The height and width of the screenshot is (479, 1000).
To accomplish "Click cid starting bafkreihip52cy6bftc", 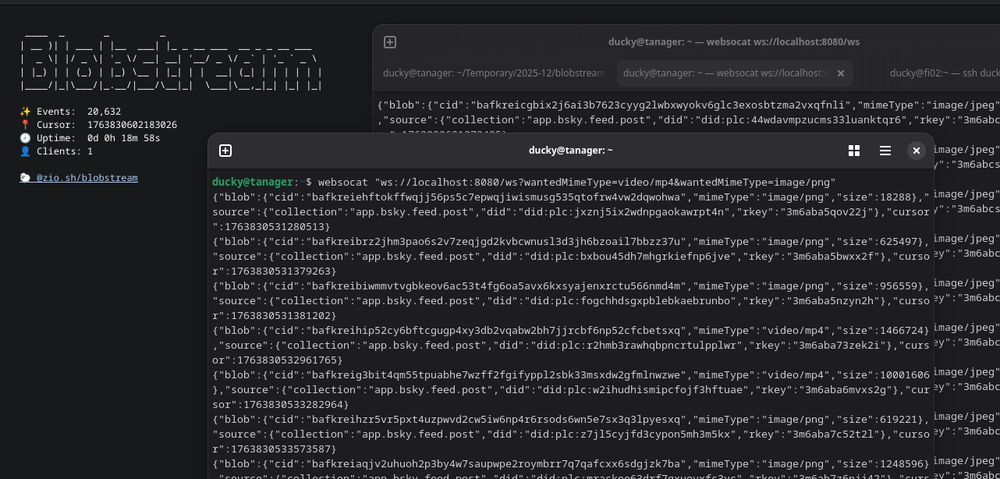I will [x=498, y=330].
